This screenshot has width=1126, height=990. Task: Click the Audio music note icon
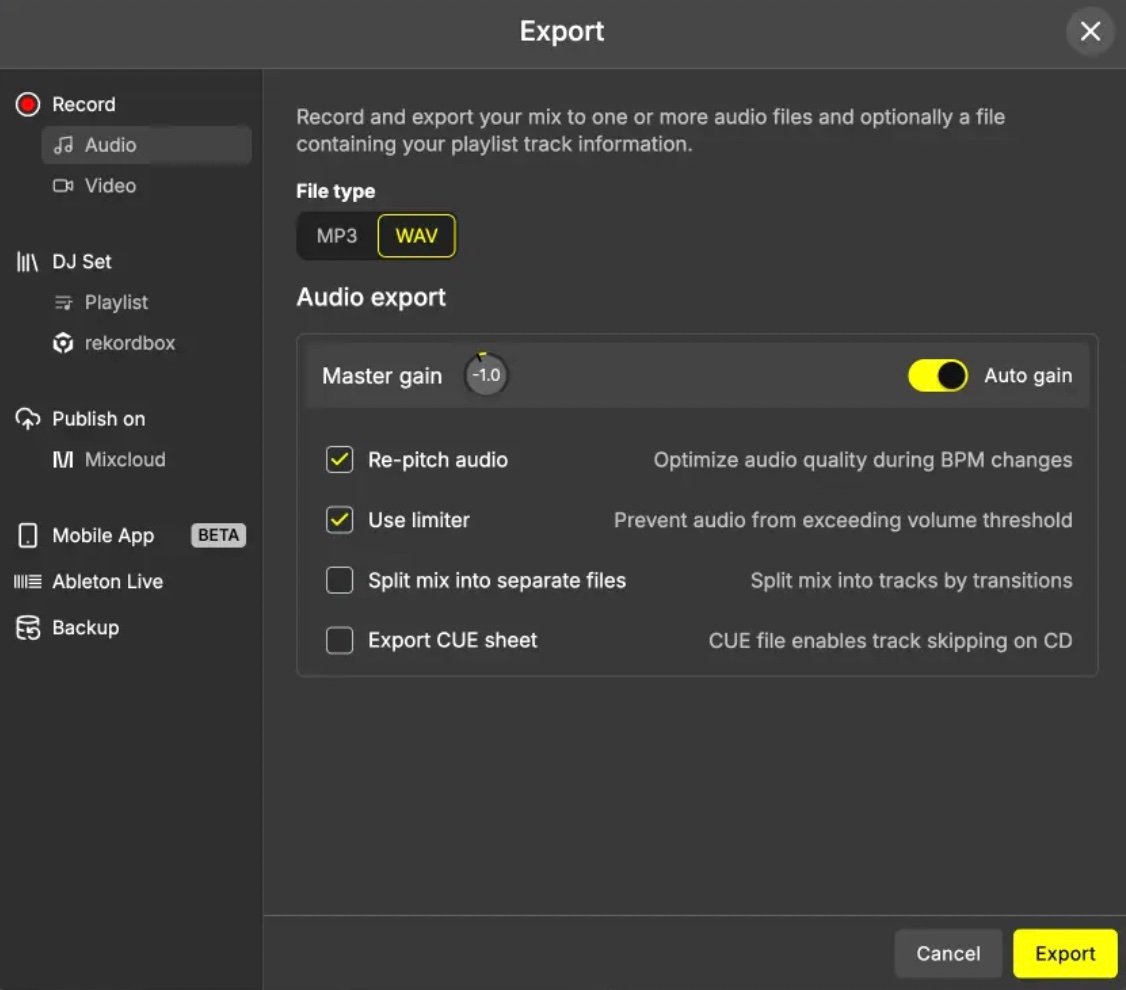coord(63,145)
